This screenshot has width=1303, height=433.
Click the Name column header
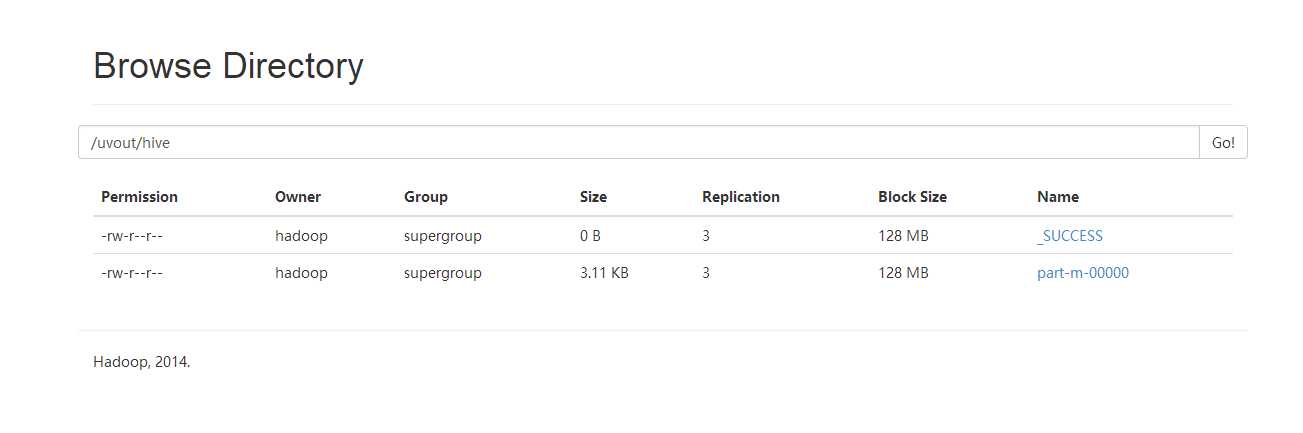1058,197
